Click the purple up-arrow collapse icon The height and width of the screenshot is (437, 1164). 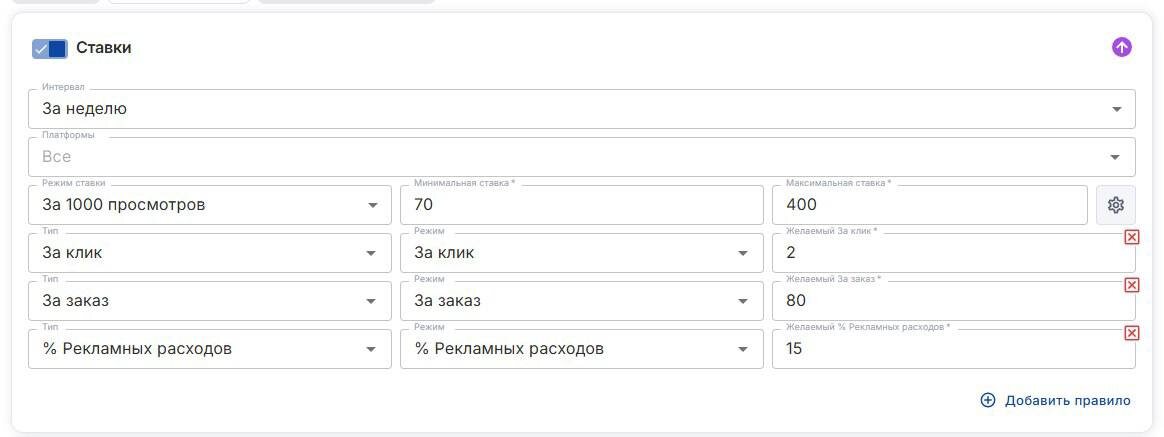[1122, 47]
